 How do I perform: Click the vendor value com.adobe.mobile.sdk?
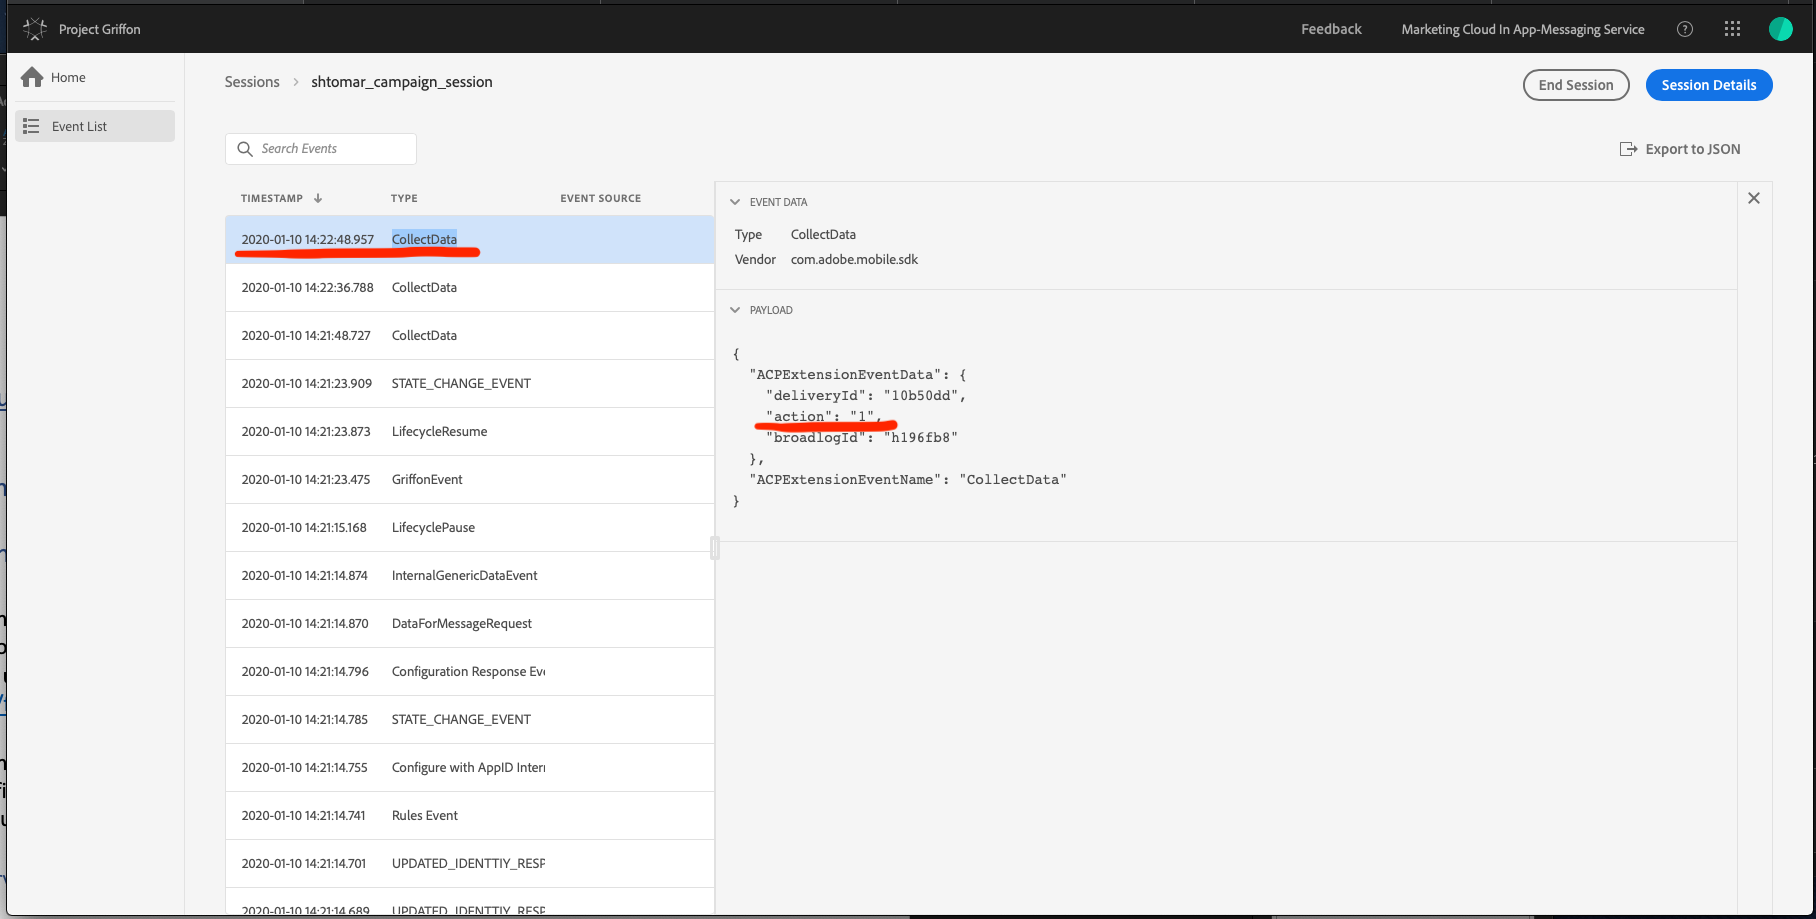854,259
